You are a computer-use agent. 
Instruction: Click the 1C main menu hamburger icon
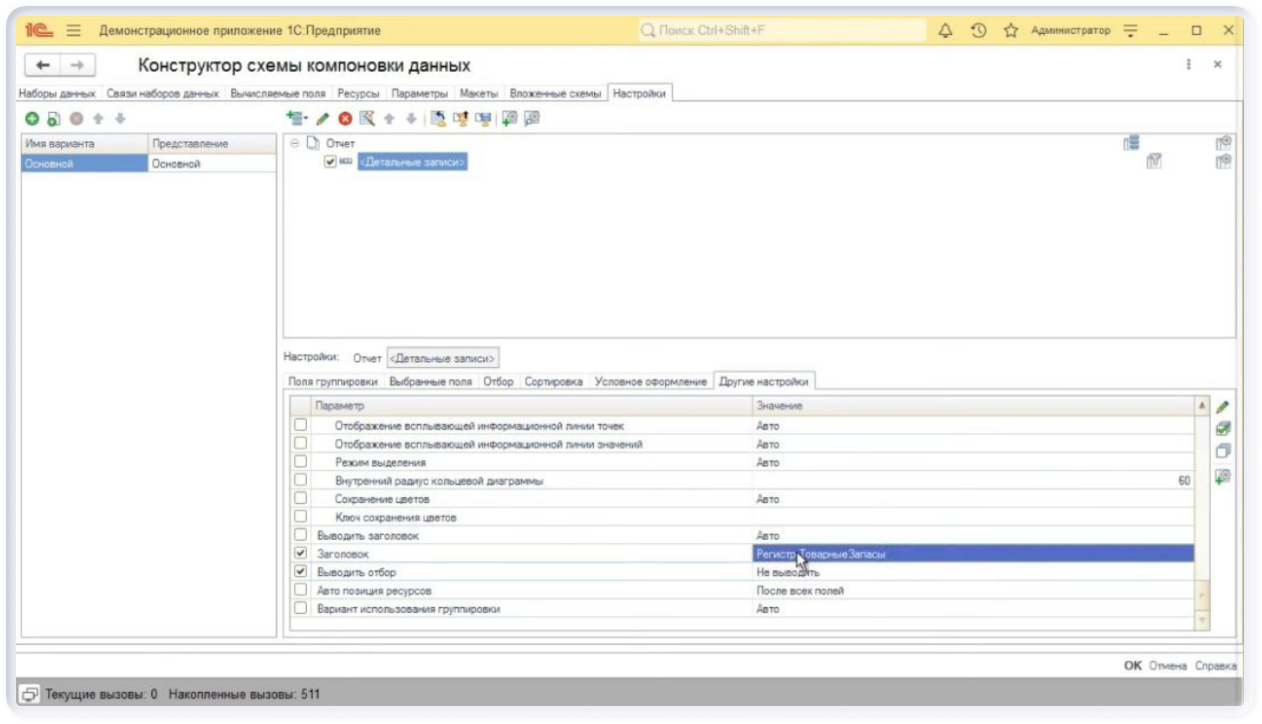click(73, 31)
